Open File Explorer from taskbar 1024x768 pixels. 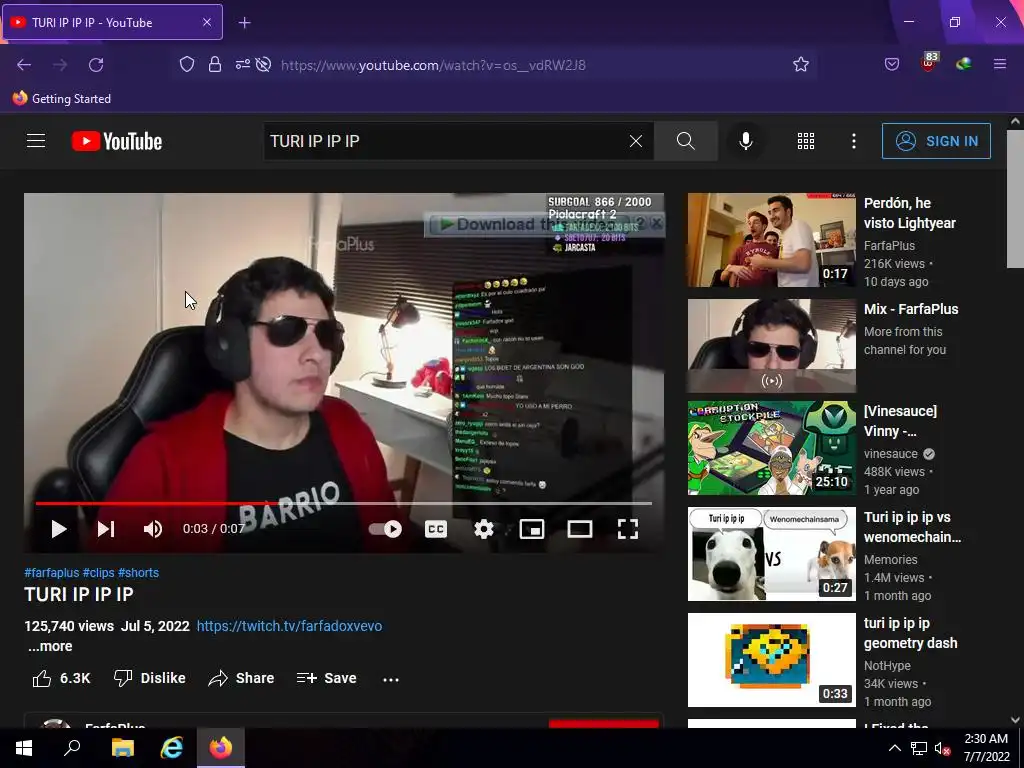point(123,748)
